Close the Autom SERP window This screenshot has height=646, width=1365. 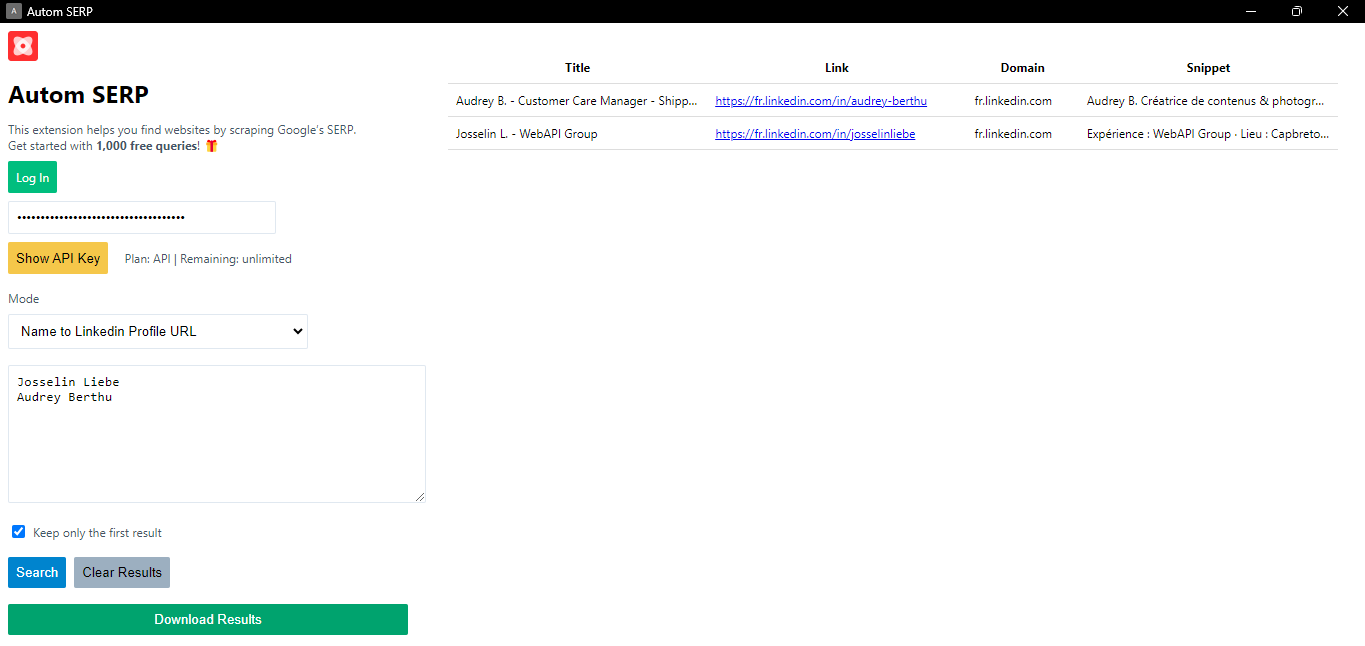click(x=1342, y=11)
